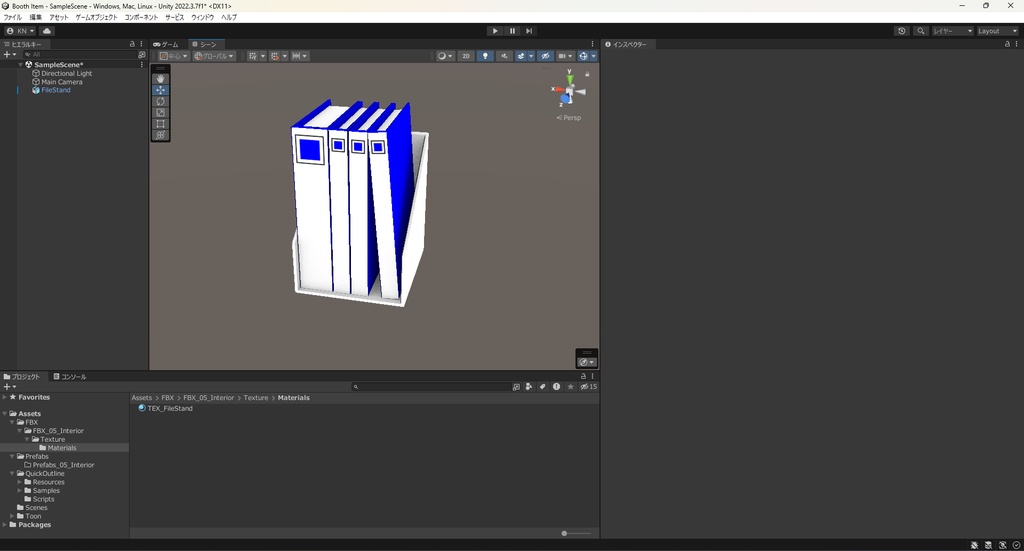This screenshot has width=1024, height=551.
Task: Open the File (ファイル) menu
Action: (x=12, y=18)
